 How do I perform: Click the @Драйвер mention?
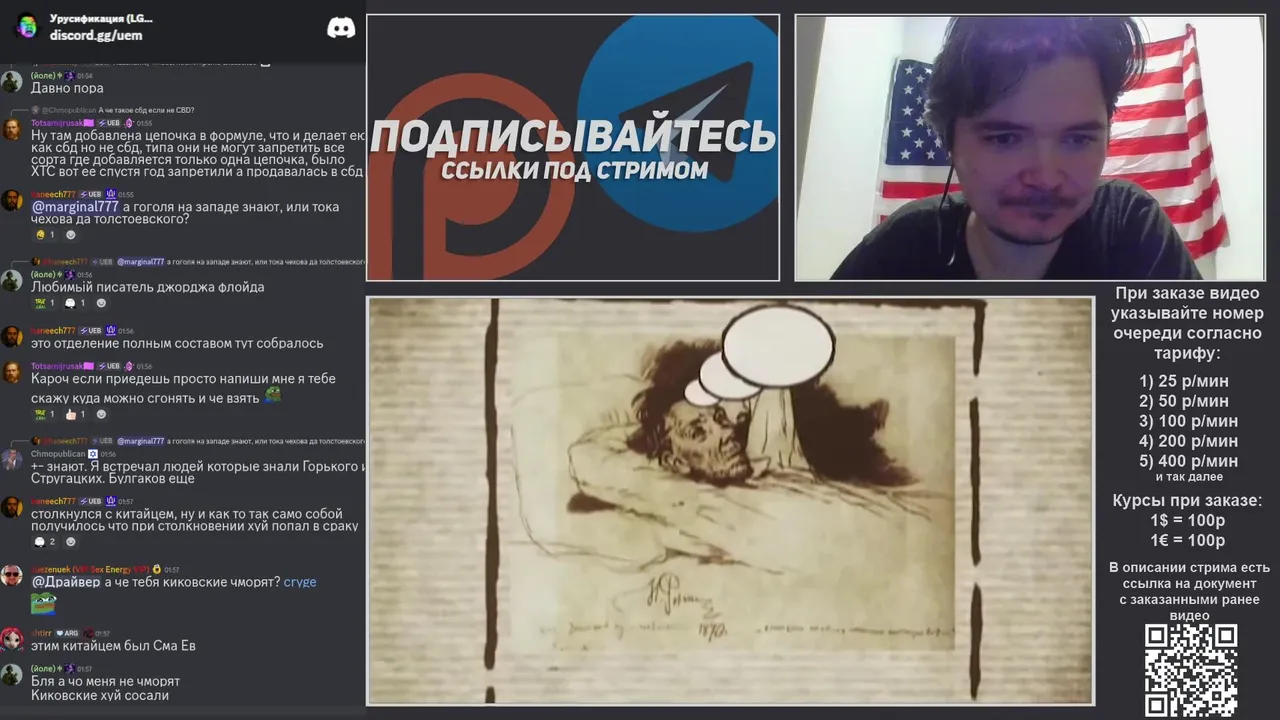(x=66, y=581)
